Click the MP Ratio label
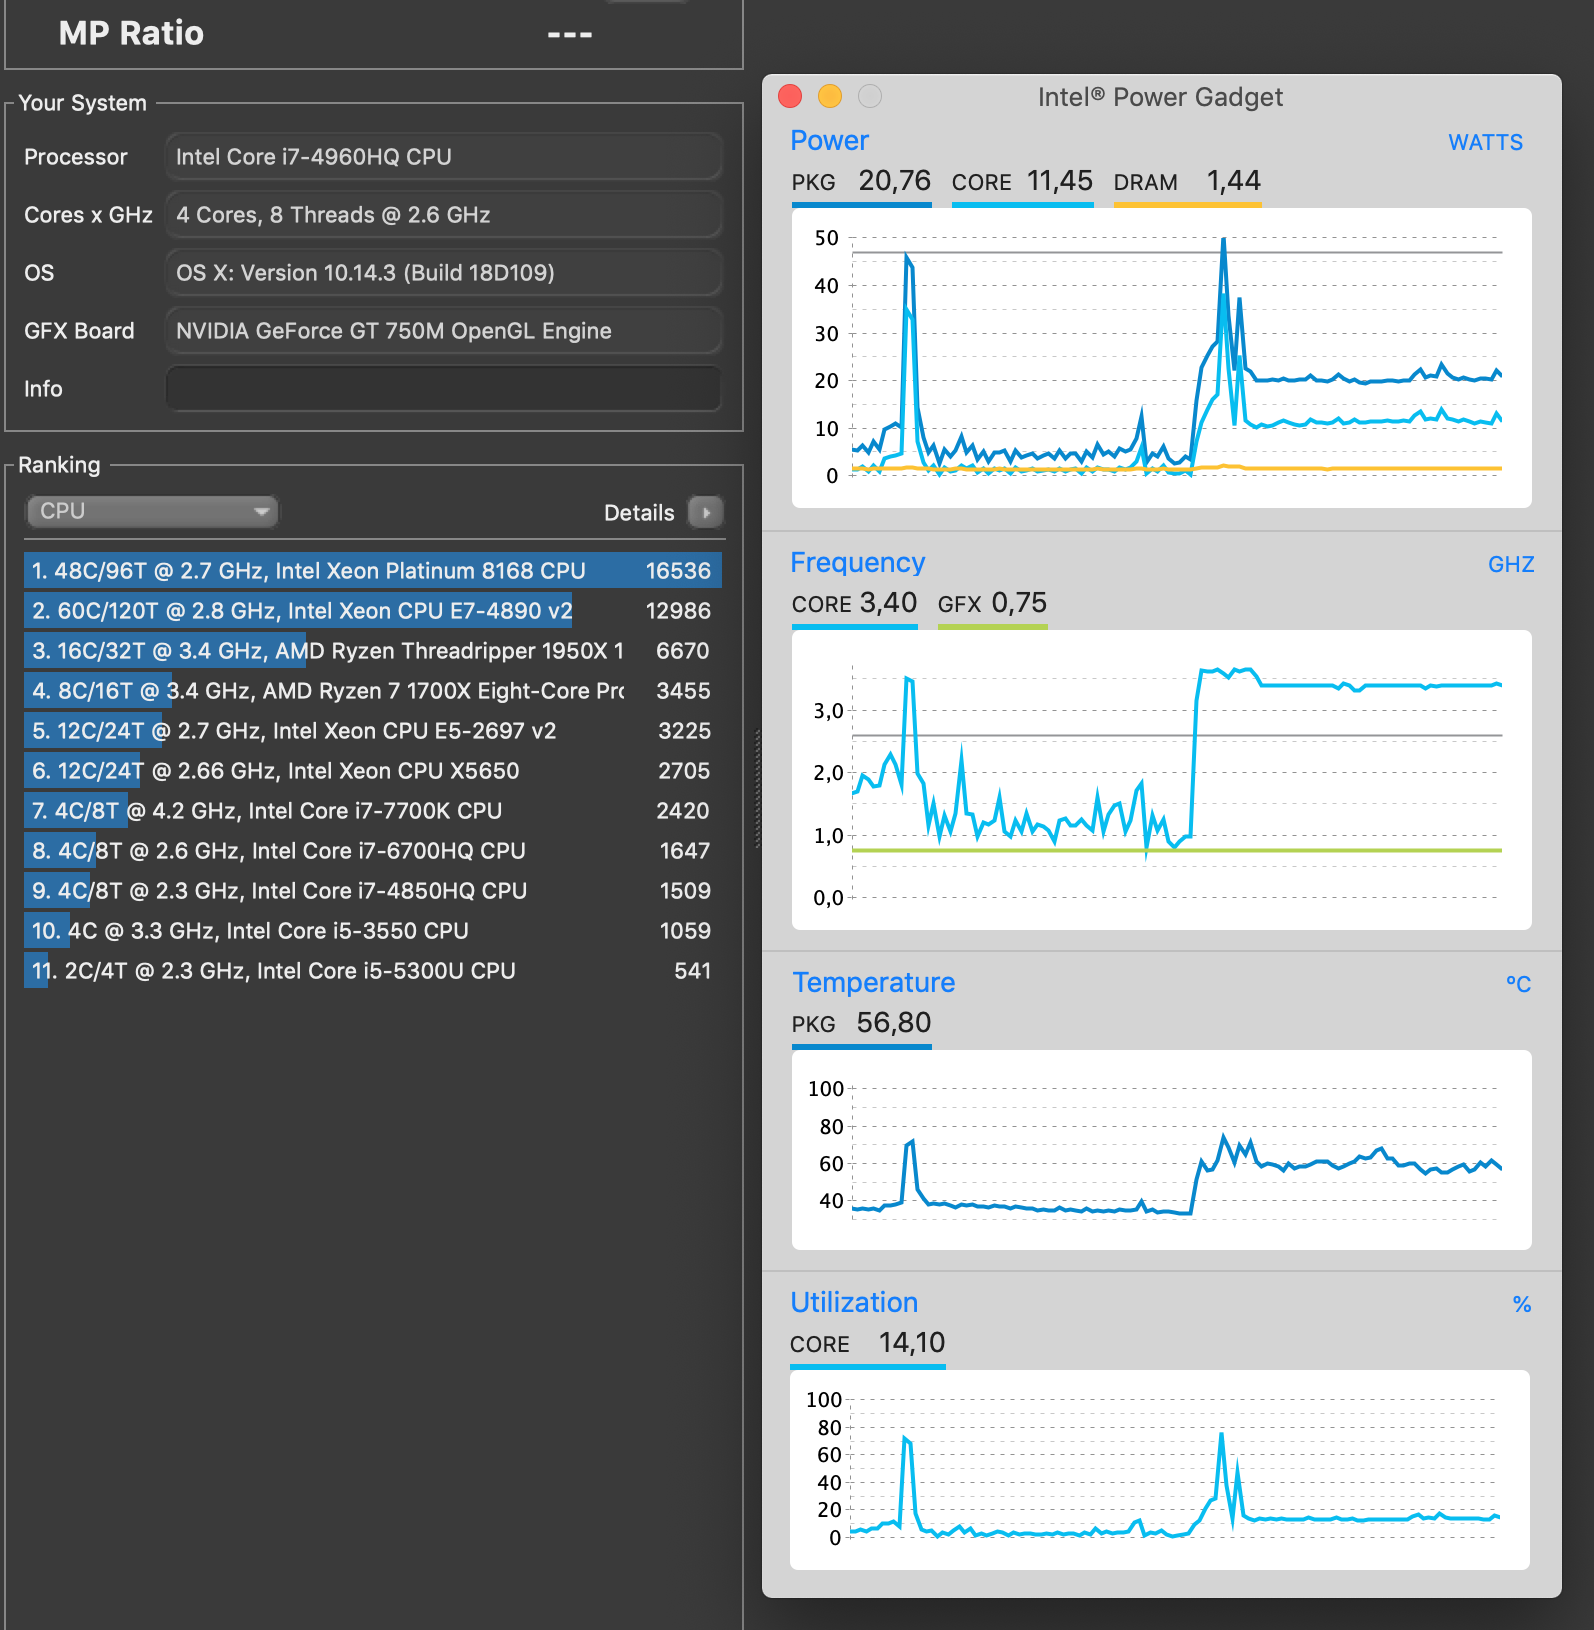Image resolution: width=1594 pixels, height=1630 pixels. click(x=131, y=33)
